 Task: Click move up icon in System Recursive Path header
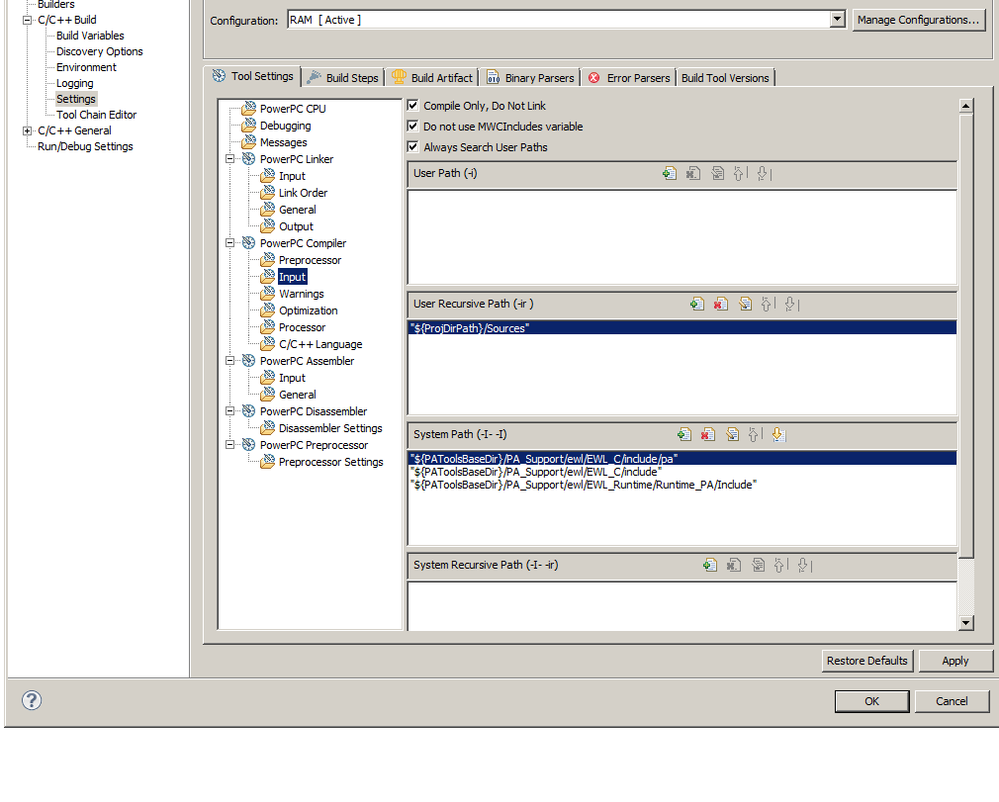click(780, 565)
